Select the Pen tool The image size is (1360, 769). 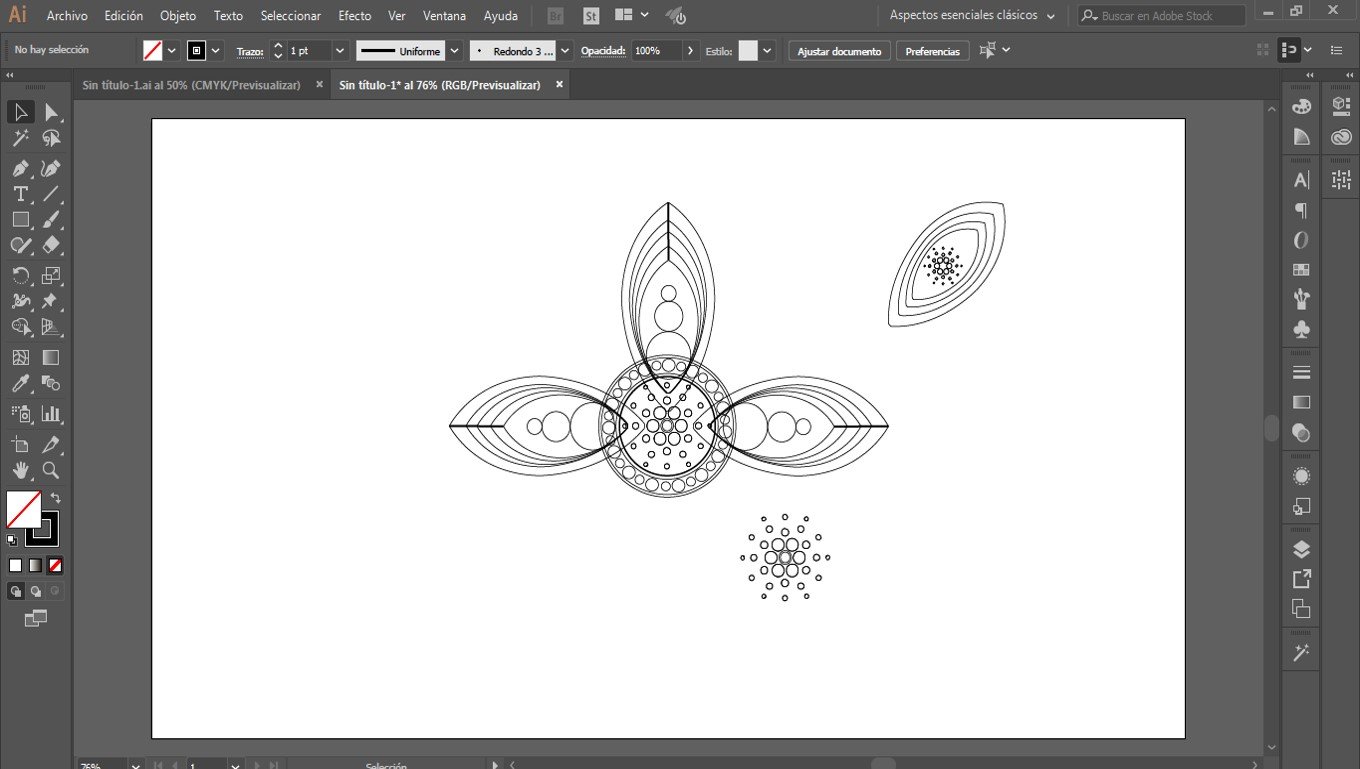coord(20,167)
